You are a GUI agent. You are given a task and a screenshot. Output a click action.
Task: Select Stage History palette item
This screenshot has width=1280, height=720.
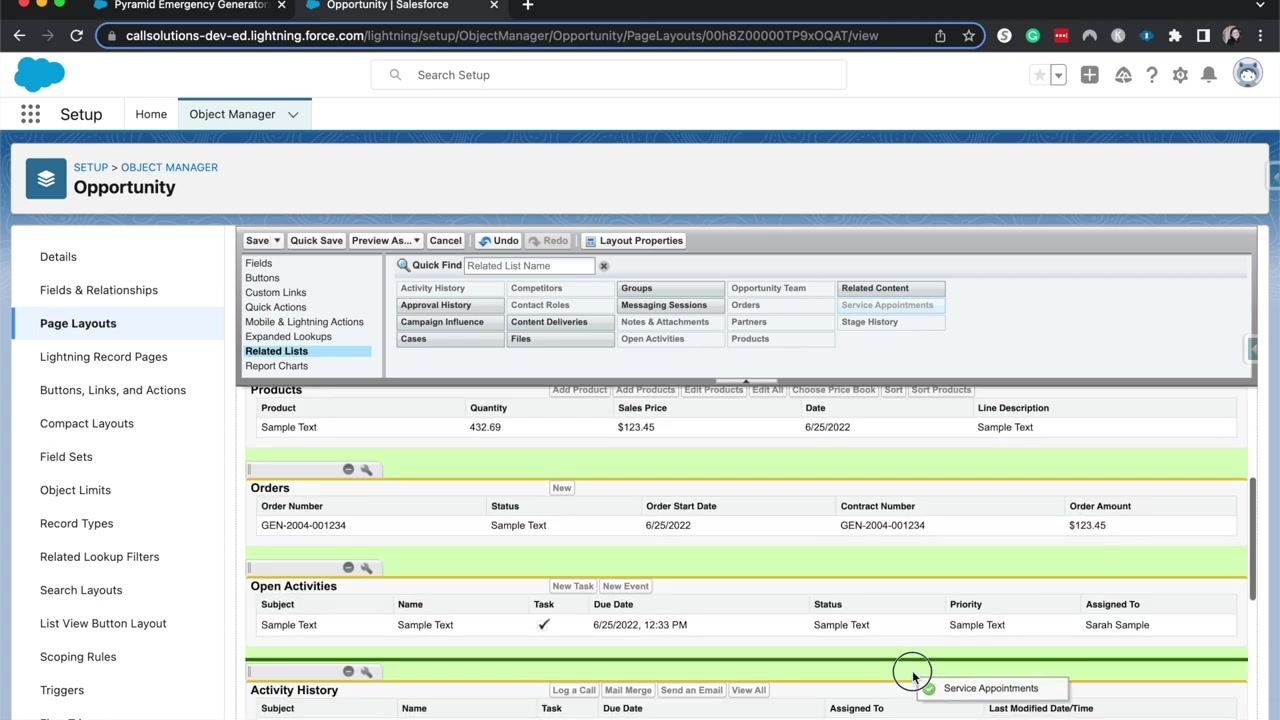pos(890,322)
